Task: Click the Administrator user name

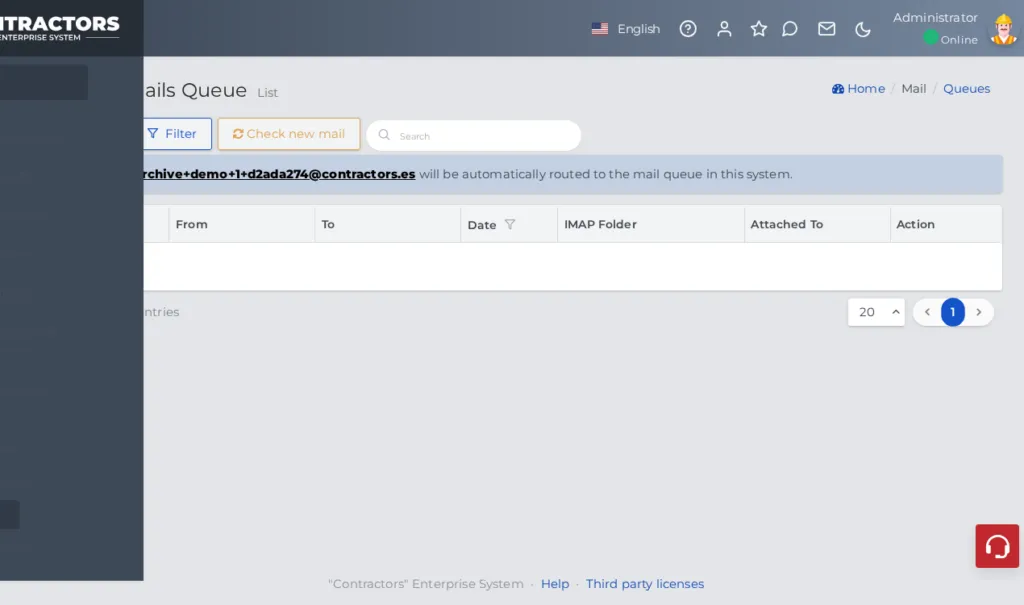Action: (x=935, y=18)
